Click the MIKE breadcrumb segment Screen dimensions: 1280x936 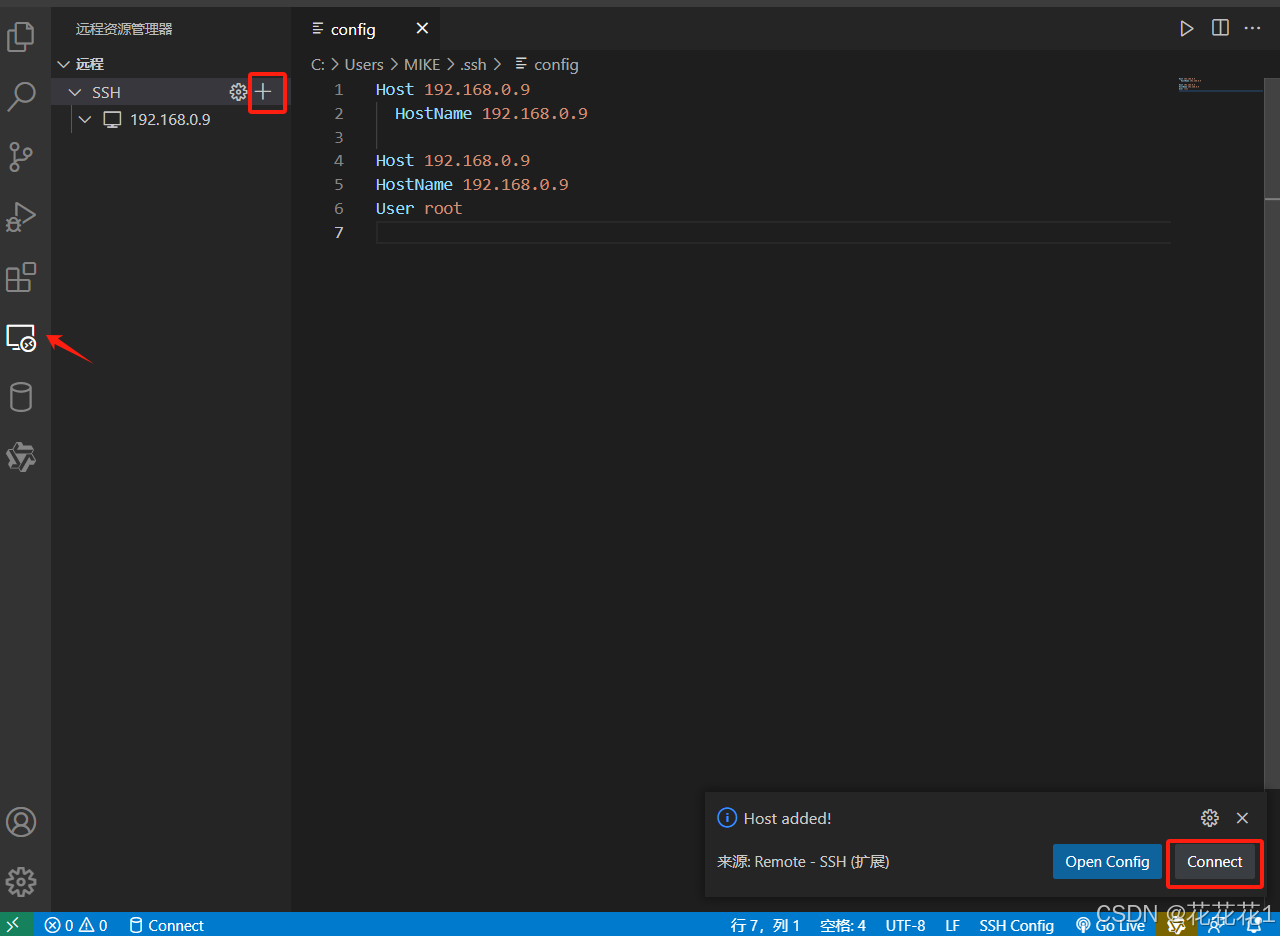click(x=422, y=64)
